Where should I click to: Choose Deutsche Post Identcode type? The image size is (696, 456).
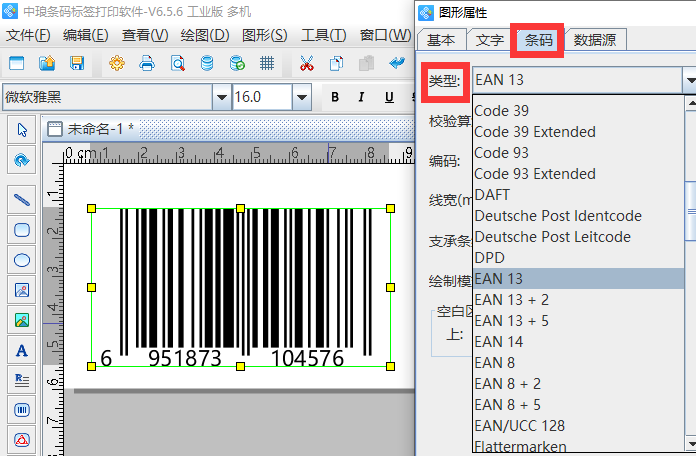(578, 216)
